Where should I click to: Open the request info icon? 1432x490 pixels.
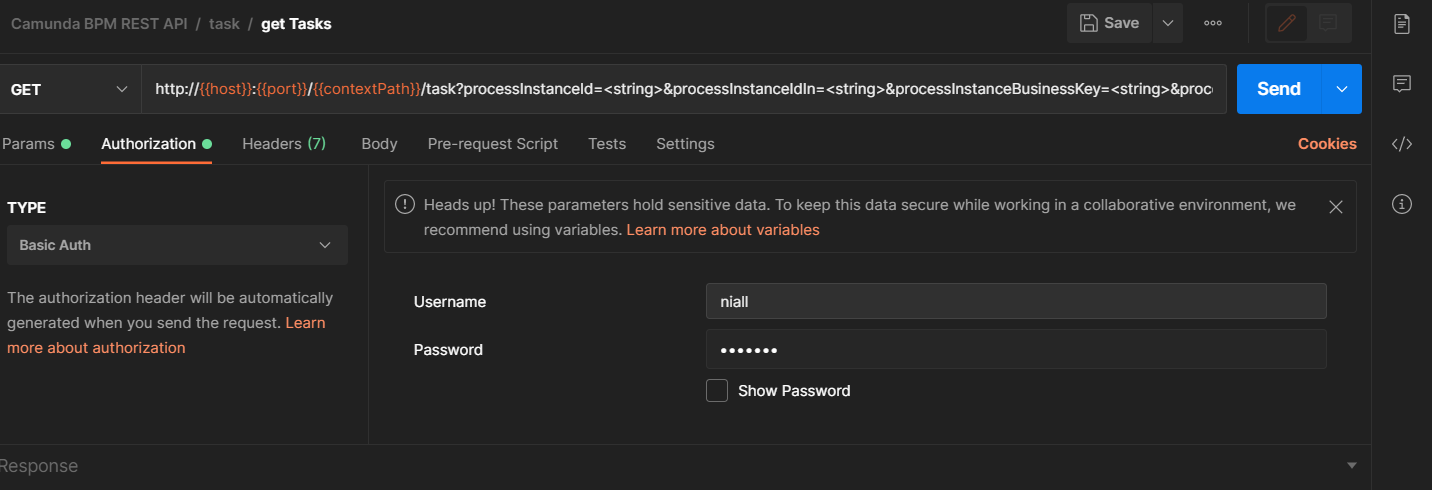pyautogui.click(x=1402, y=204)
